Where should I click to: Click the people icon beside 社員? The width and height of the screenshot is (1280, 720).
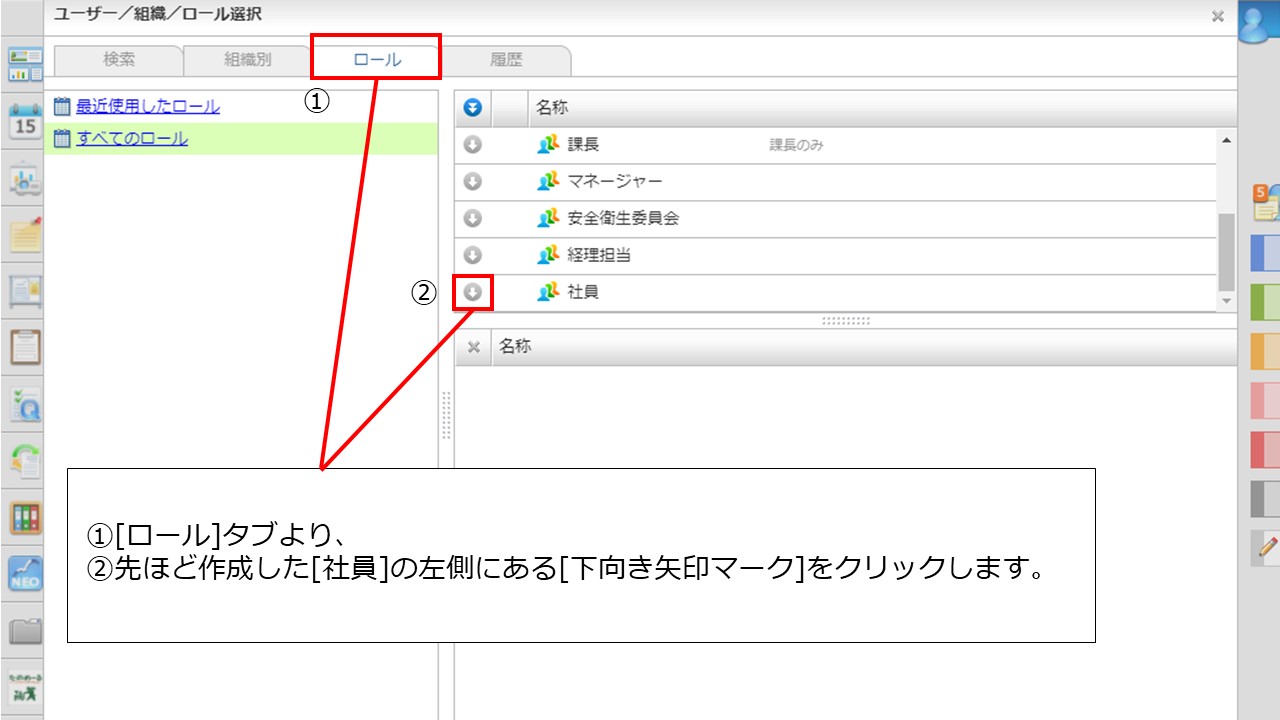click(x=546, y=292)
